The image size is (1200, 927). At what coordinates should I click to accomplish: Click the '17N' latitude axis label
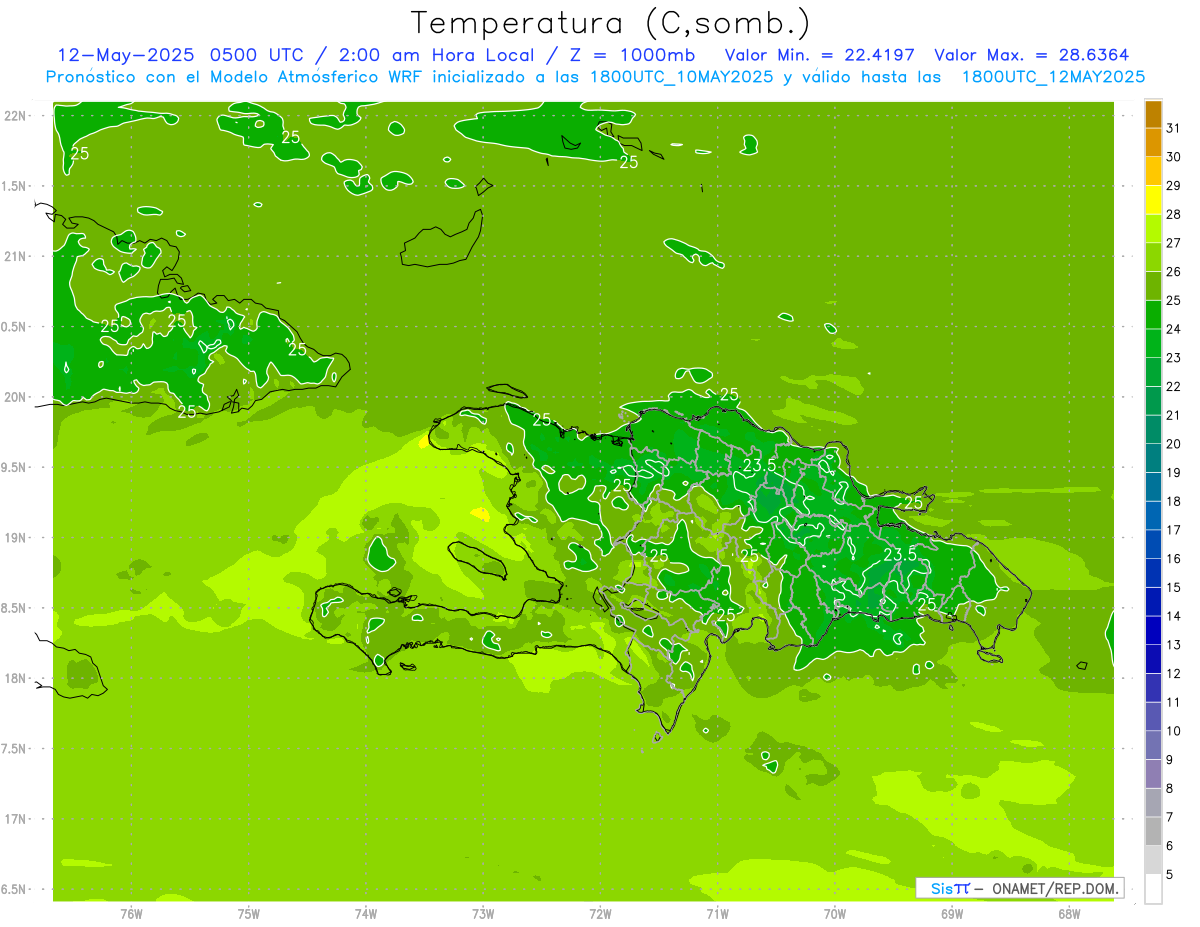coord(14,819)
